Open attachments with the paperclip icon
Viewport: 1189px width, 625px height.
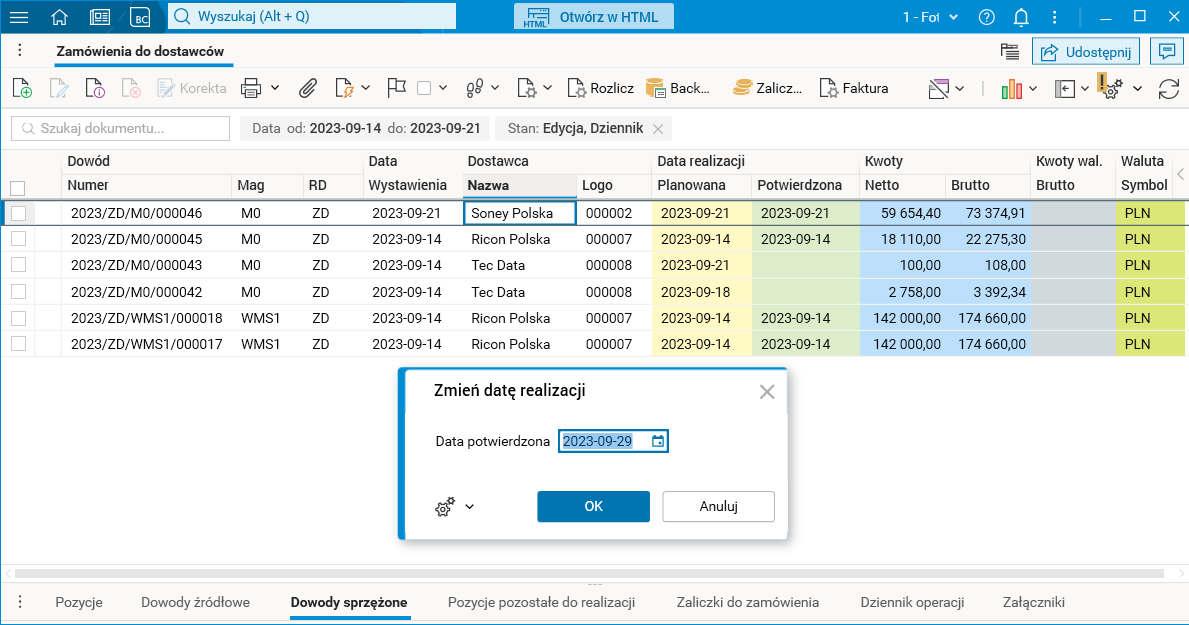tap(307, 89)
